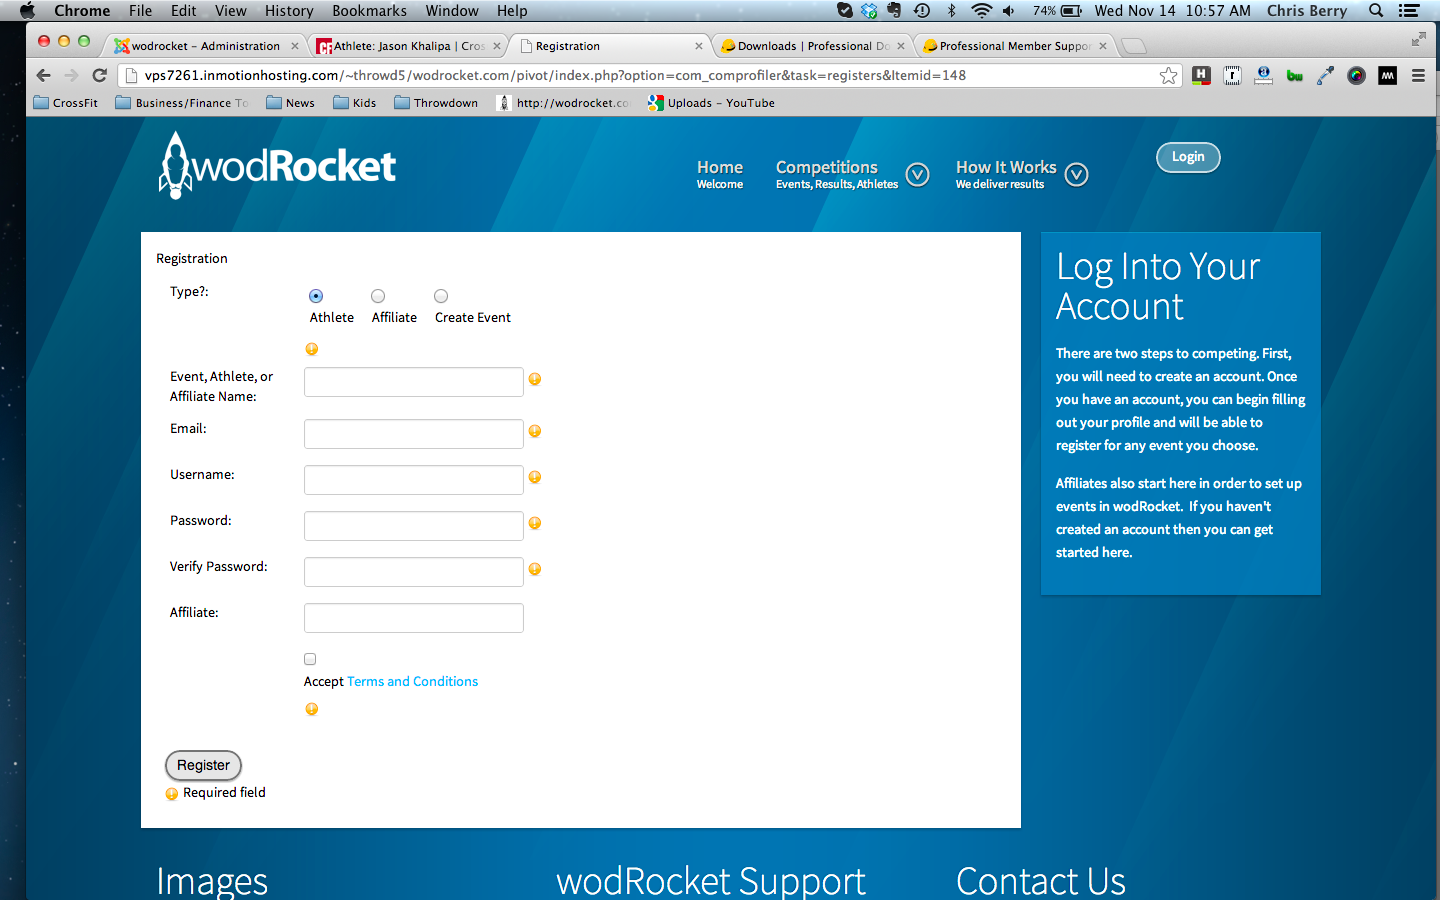
Task: Click the browser fullscreen arrows icon
Action: (1418, 39)
